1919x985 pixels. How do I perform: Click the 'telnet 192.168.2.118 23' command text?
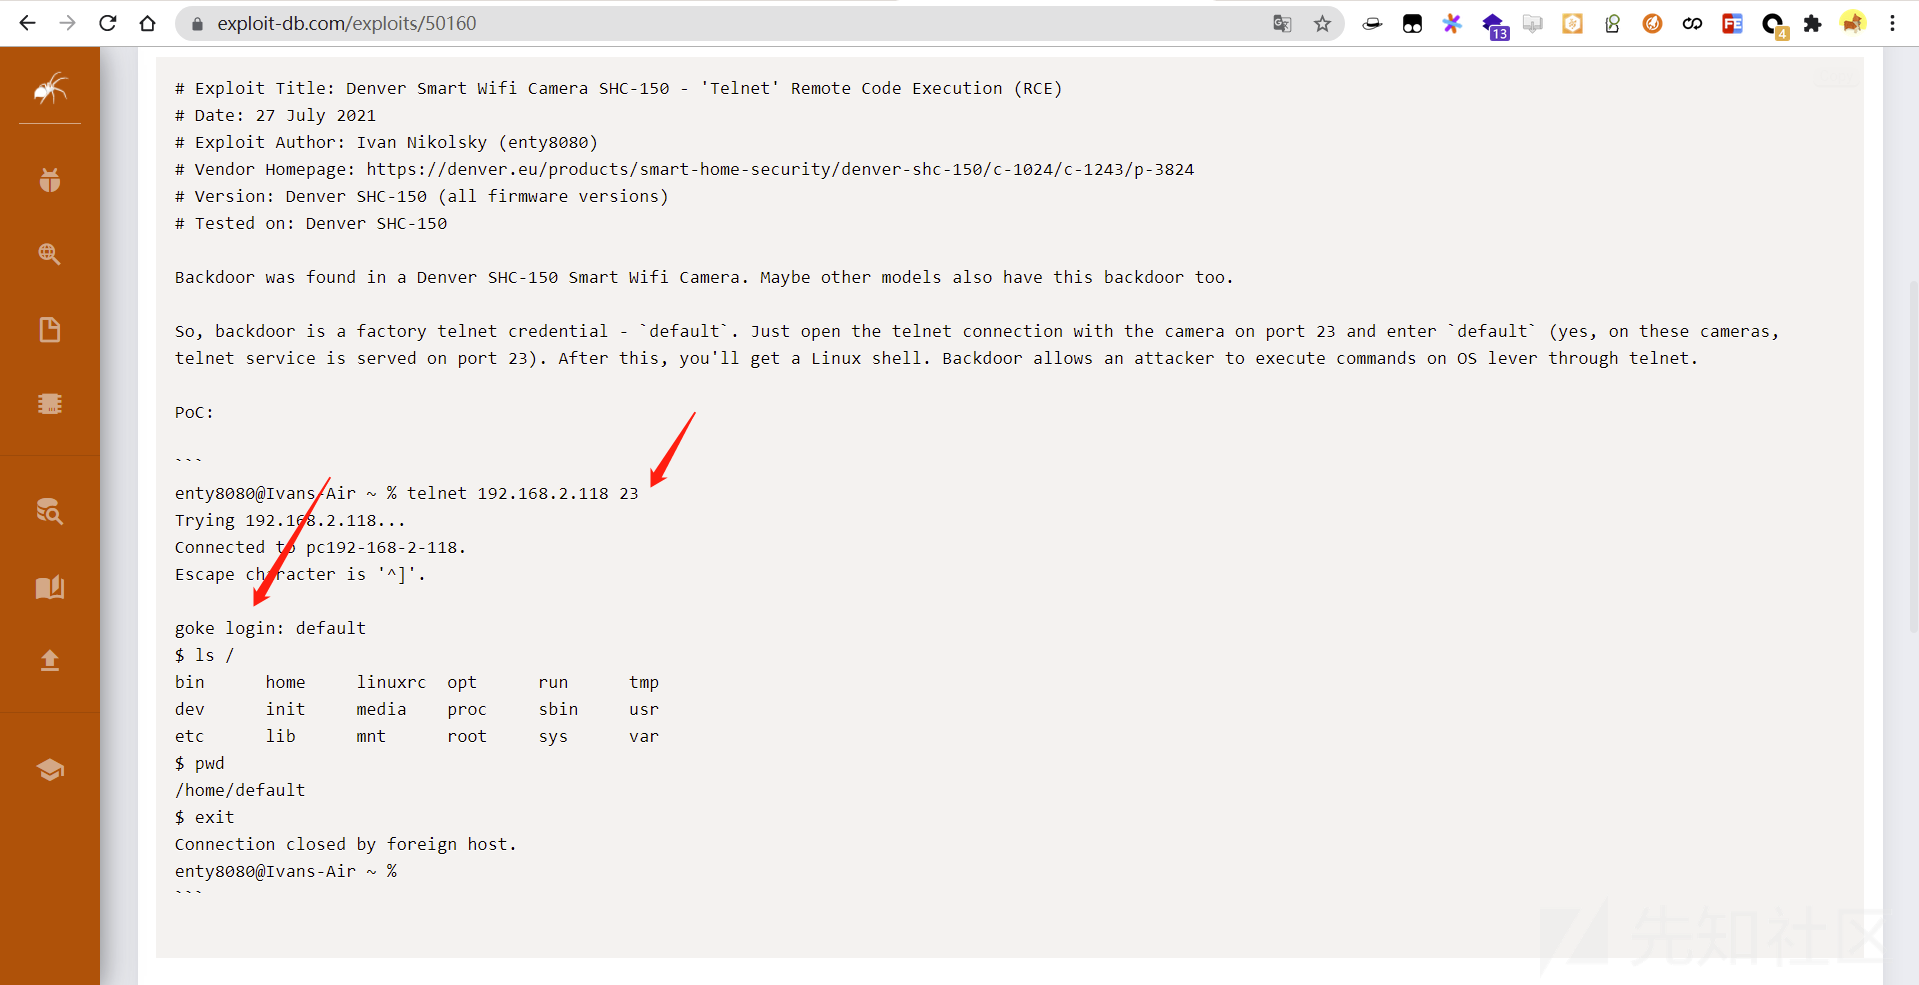pyautogui.click(x=522, y=493)
